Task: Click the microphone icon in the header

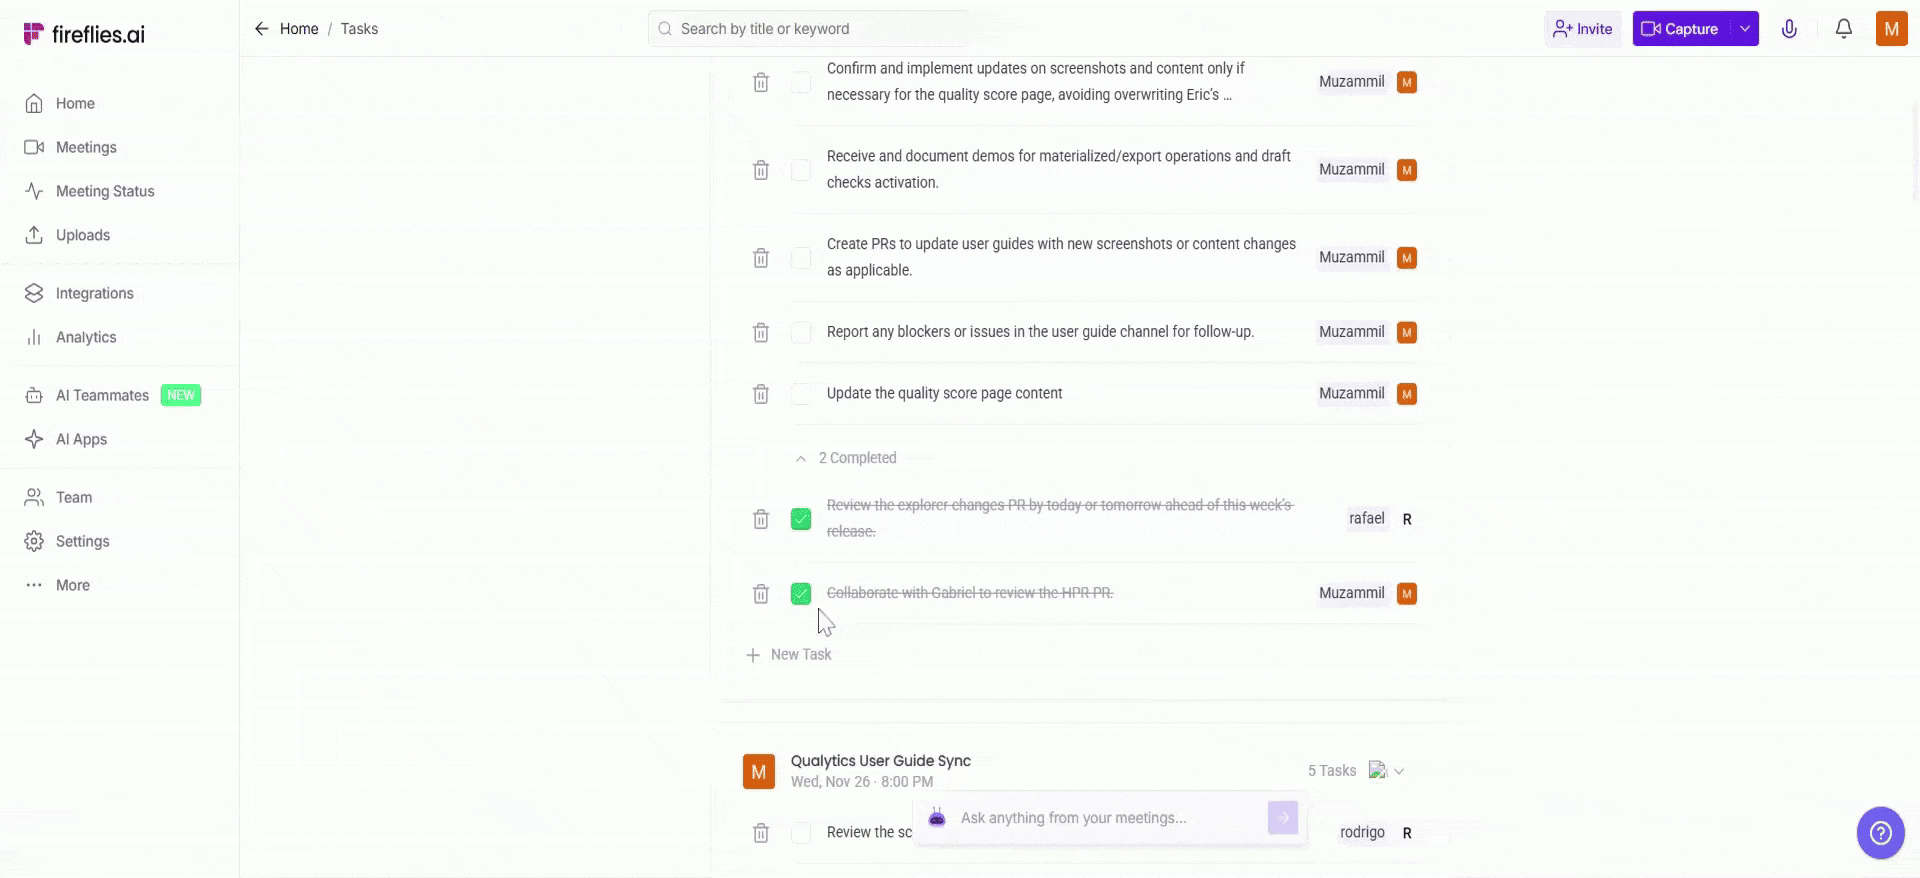Action: pos(1789,29)
